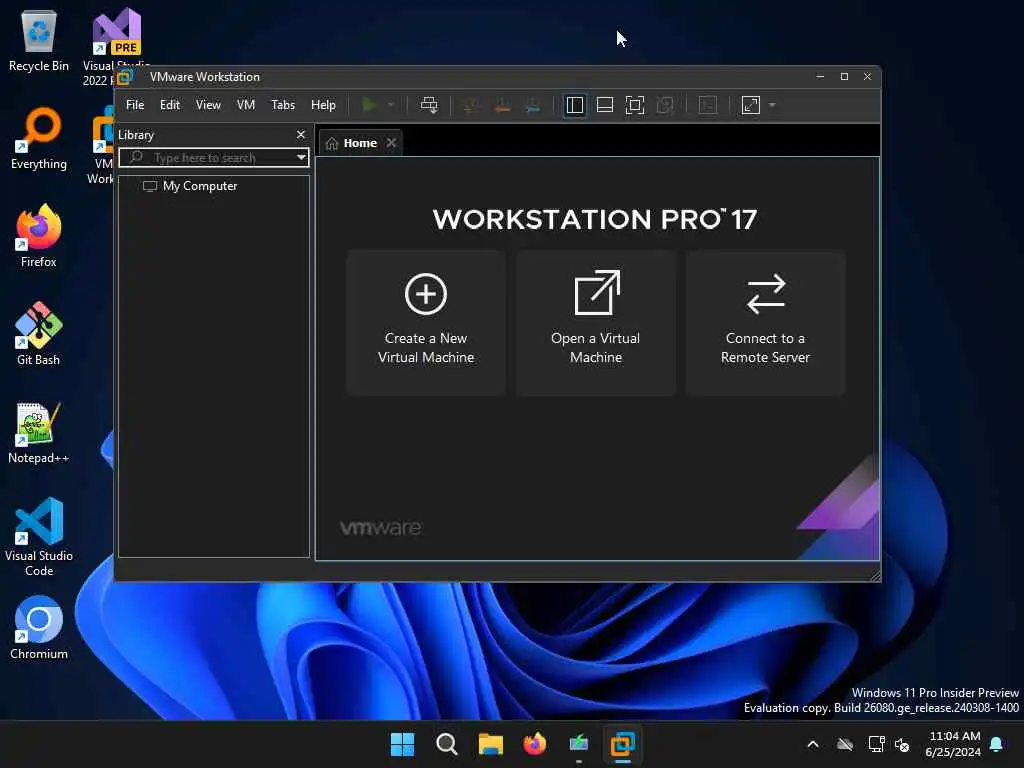Click the notification bell icon
The image size is (1024, 768).
click(997, 744)
